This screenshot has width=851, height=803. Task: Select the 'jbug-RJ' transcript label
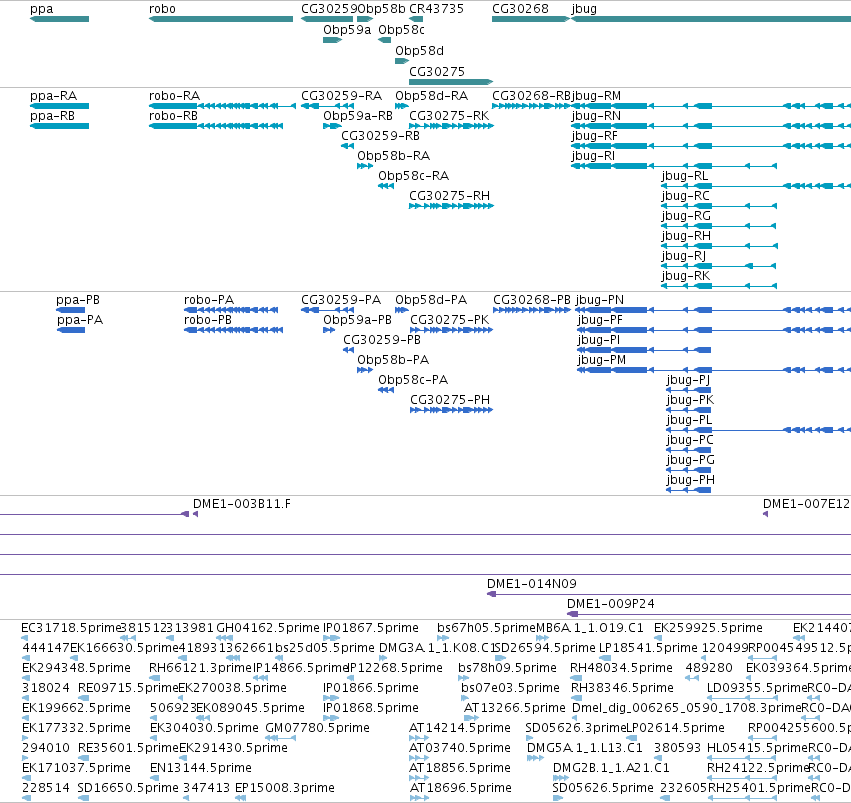(x=684, y=256)
